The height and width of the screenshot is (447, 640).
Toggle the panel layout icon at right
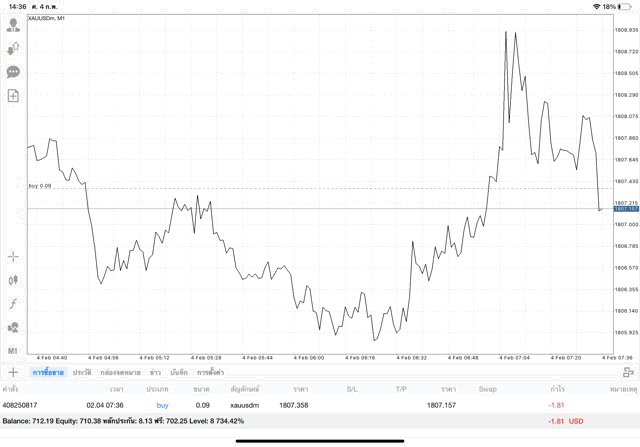[x=628, y=372]
